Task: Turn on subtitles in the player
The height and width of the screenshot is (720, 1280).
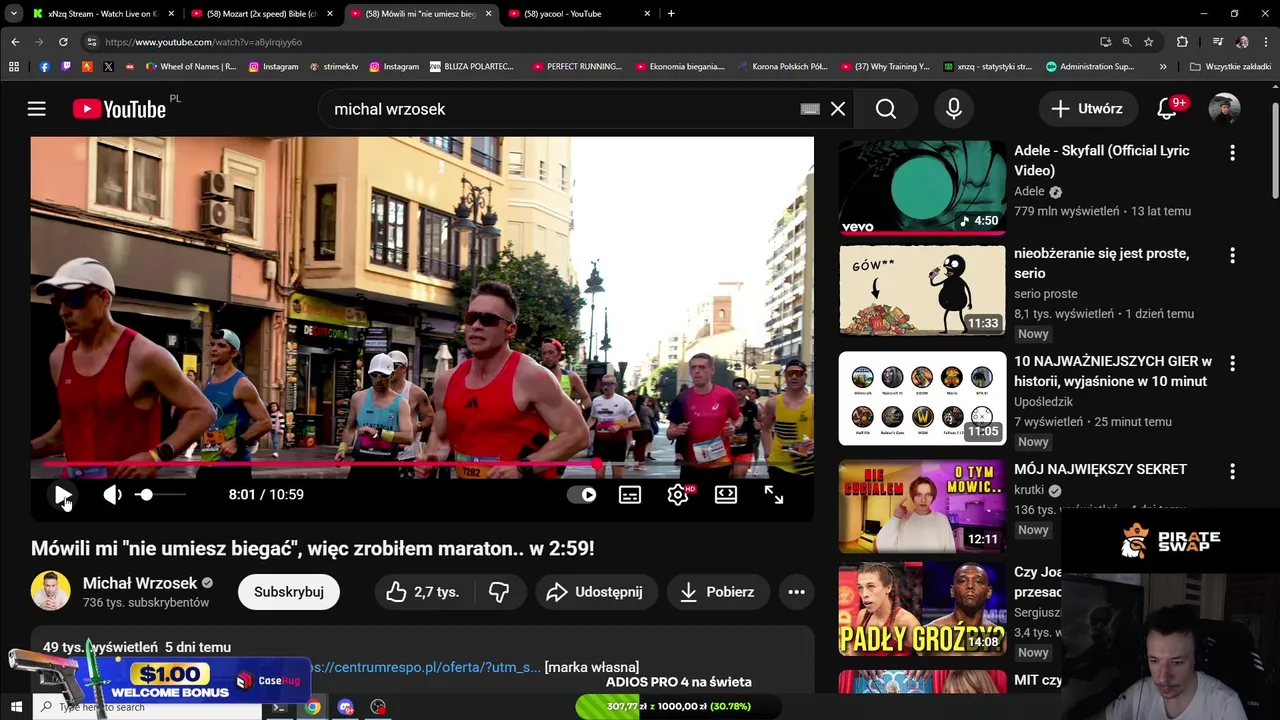Action: pos(630,494)
